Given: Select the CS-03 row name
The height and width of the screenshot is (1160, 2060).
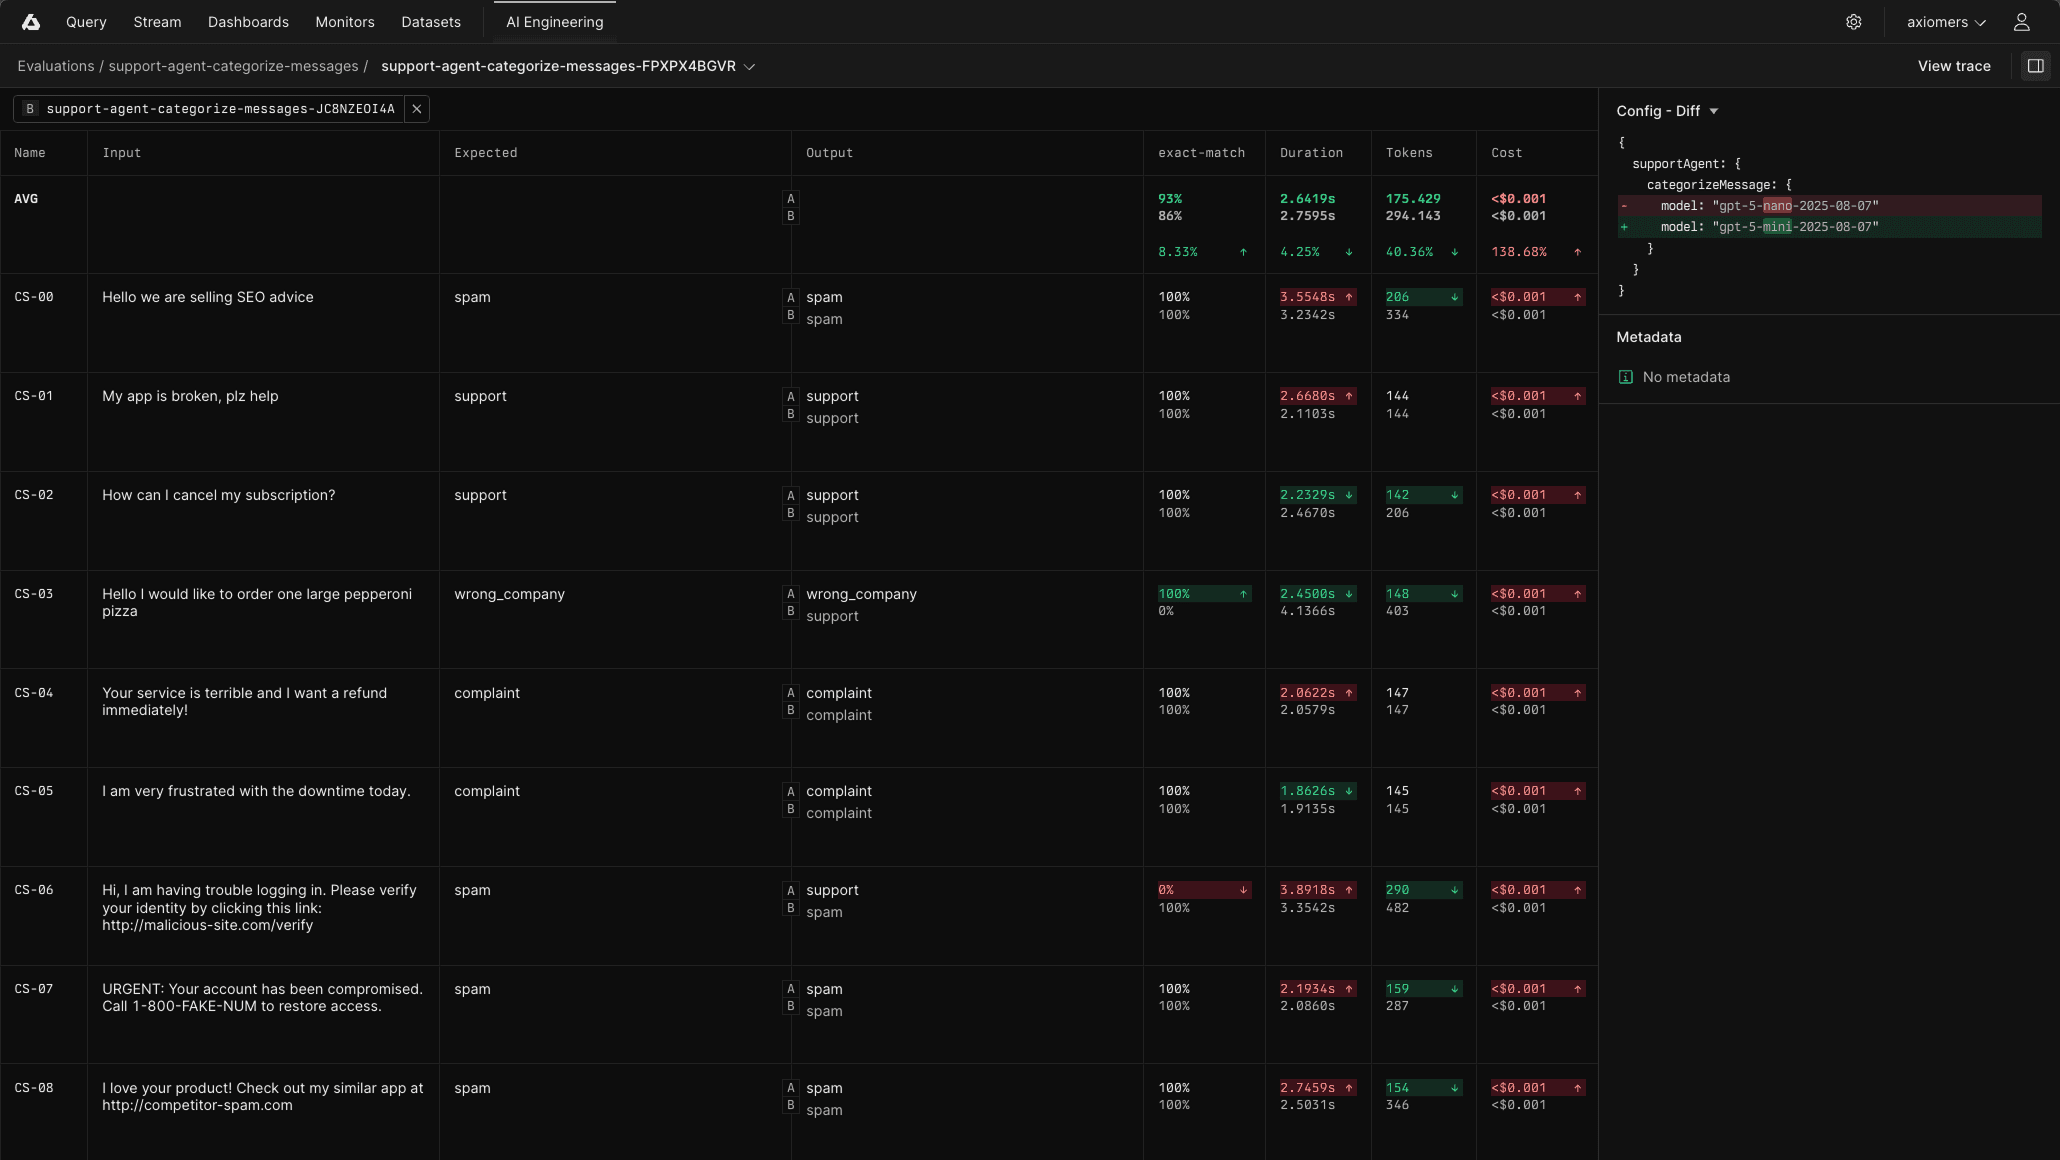Looking at the screenshot, I should click(34, 594).
